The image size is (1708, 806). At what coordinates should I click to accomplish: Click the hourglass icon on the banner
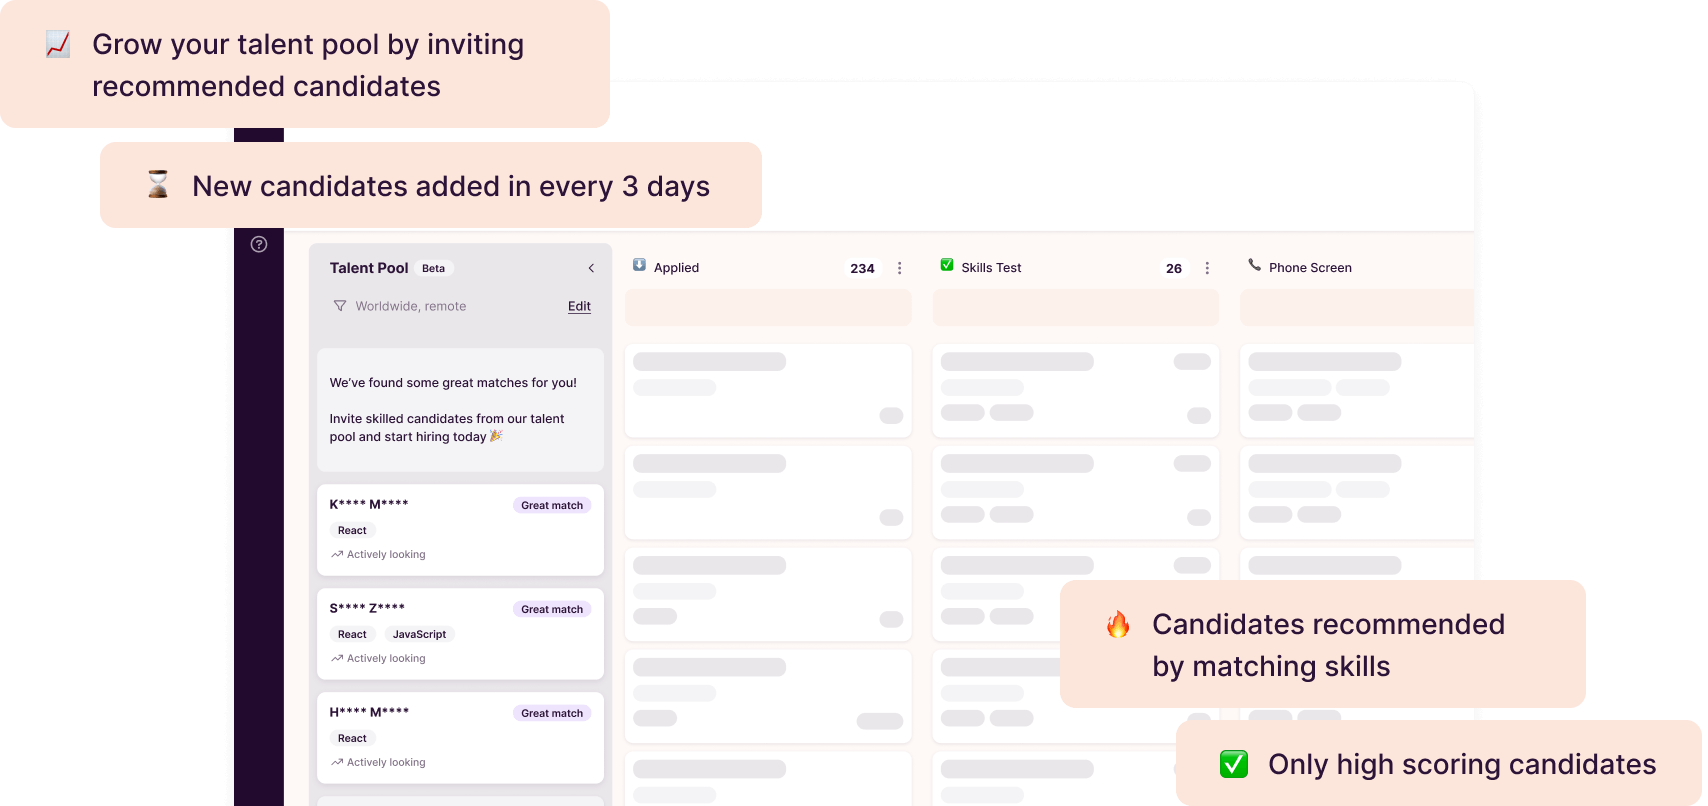(x=158, y=185)
